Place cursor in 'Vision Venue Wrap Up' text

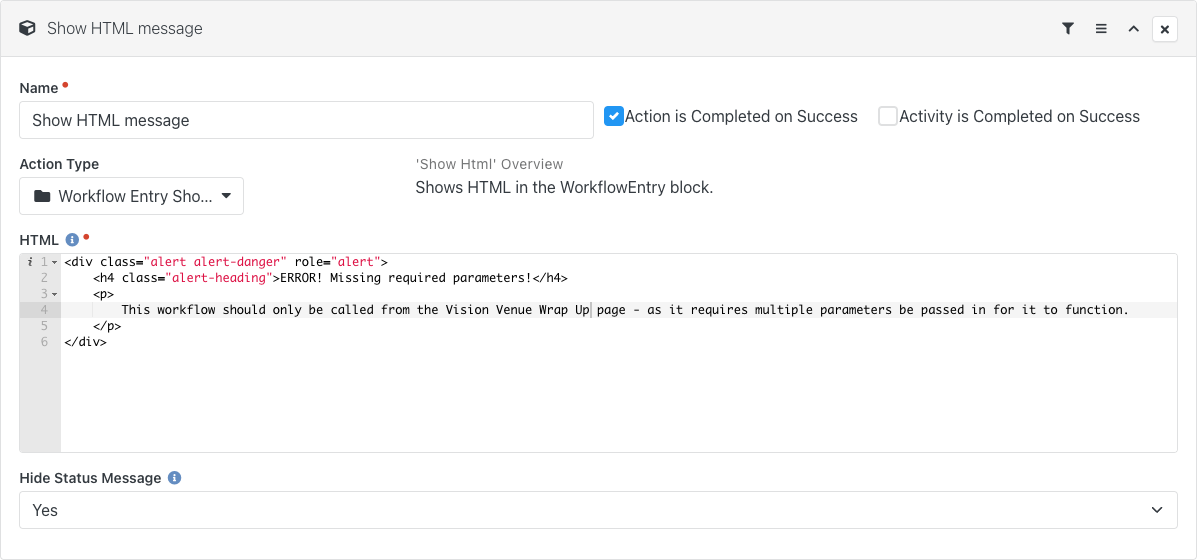(x=518, y=310)
